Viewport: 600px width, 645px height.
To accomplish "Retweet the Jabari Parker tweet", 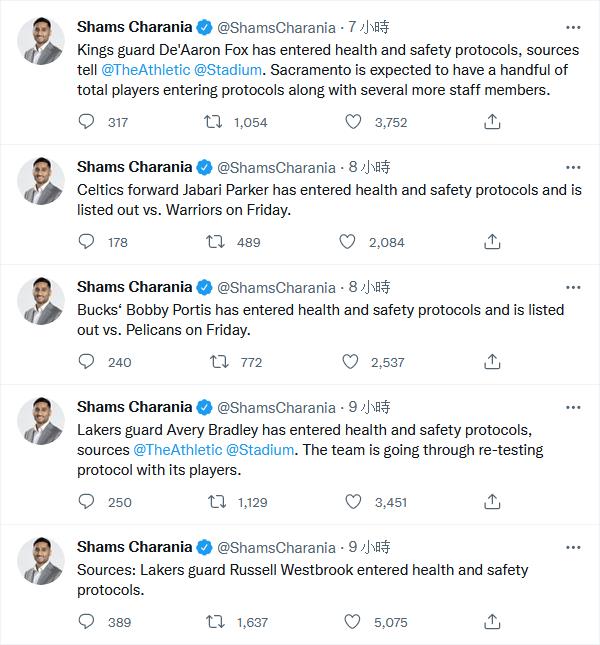I will coord(213,242).
